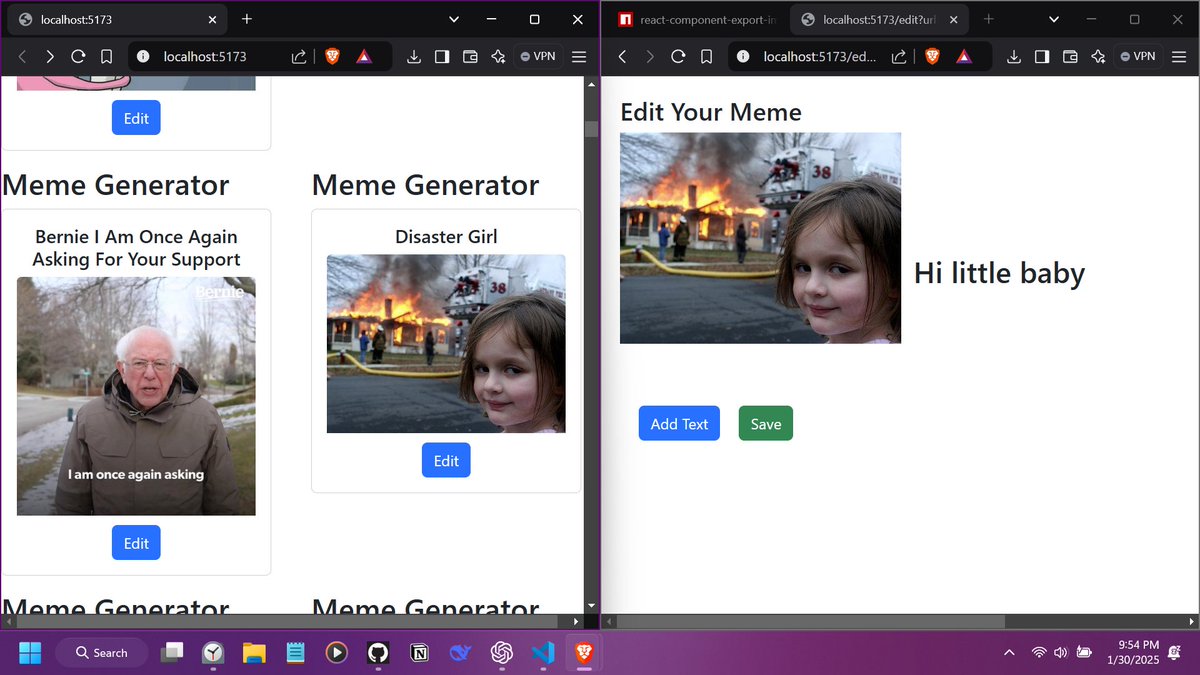Viewport: 1200px width, 675px height.
Task: Open the Windows taskbar Search box
Action: (x=102, y=653)
